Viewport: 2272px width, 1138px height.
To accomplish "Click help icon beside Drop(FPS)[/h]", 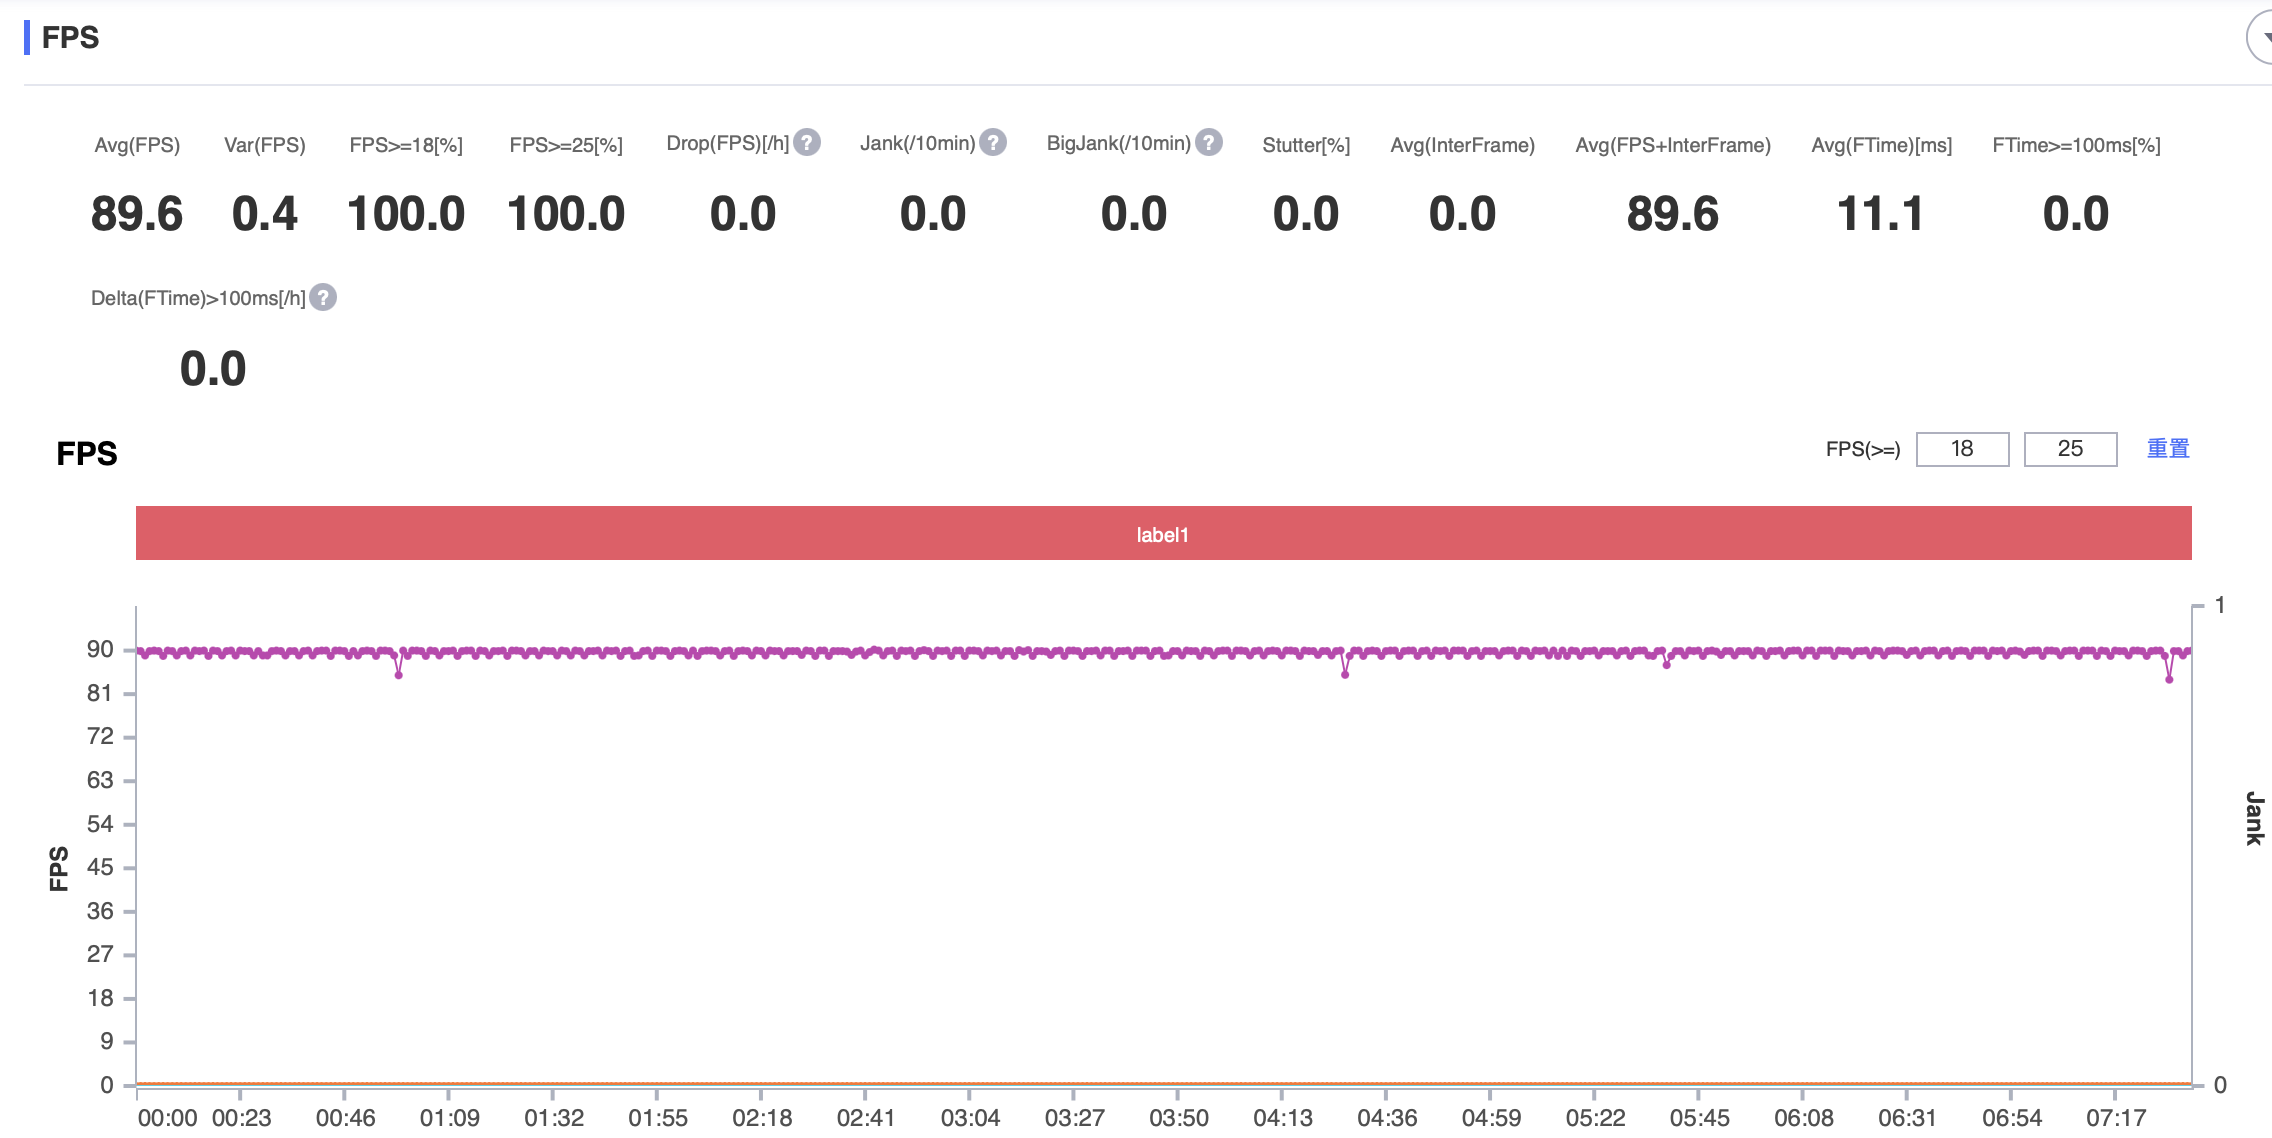I will point(807,143).
